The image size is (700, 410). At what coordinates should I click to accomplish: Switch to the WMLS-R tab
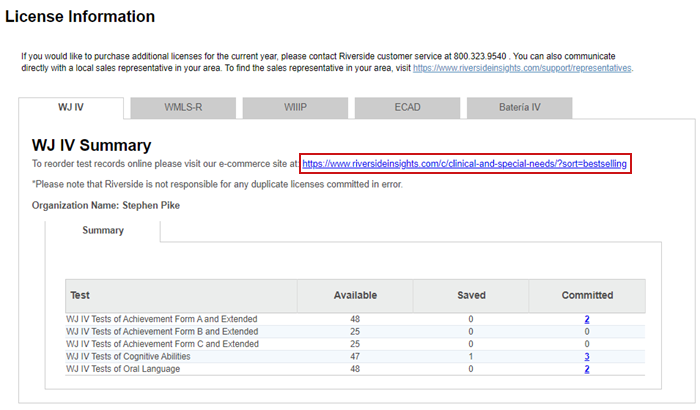click(181, 108)
